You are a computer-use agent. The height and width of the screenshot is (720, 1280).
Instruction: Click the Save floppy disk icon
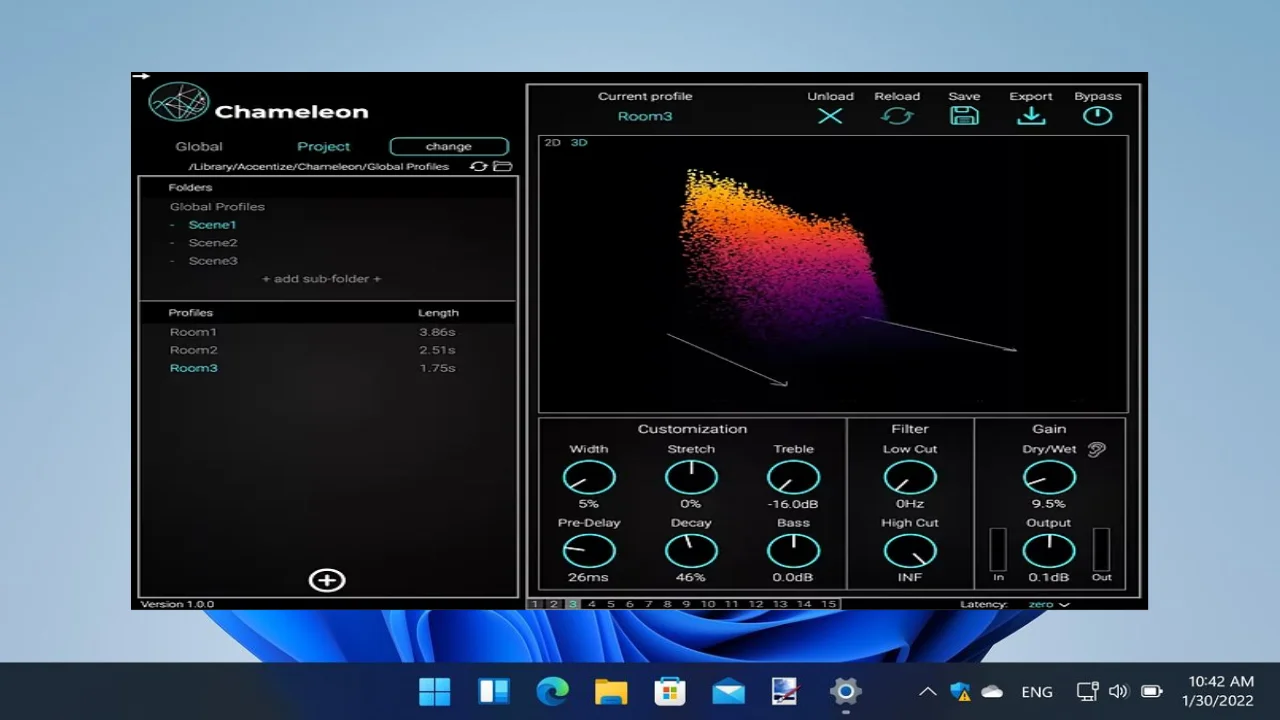click(964, 116)
